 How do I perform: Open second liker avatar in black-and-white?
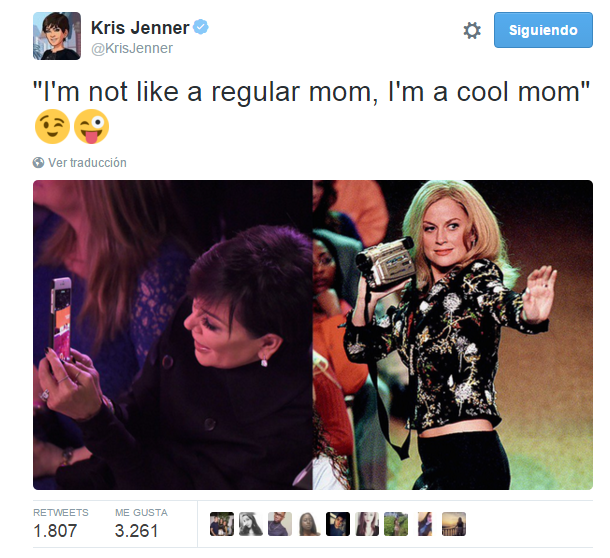point(251,524)
